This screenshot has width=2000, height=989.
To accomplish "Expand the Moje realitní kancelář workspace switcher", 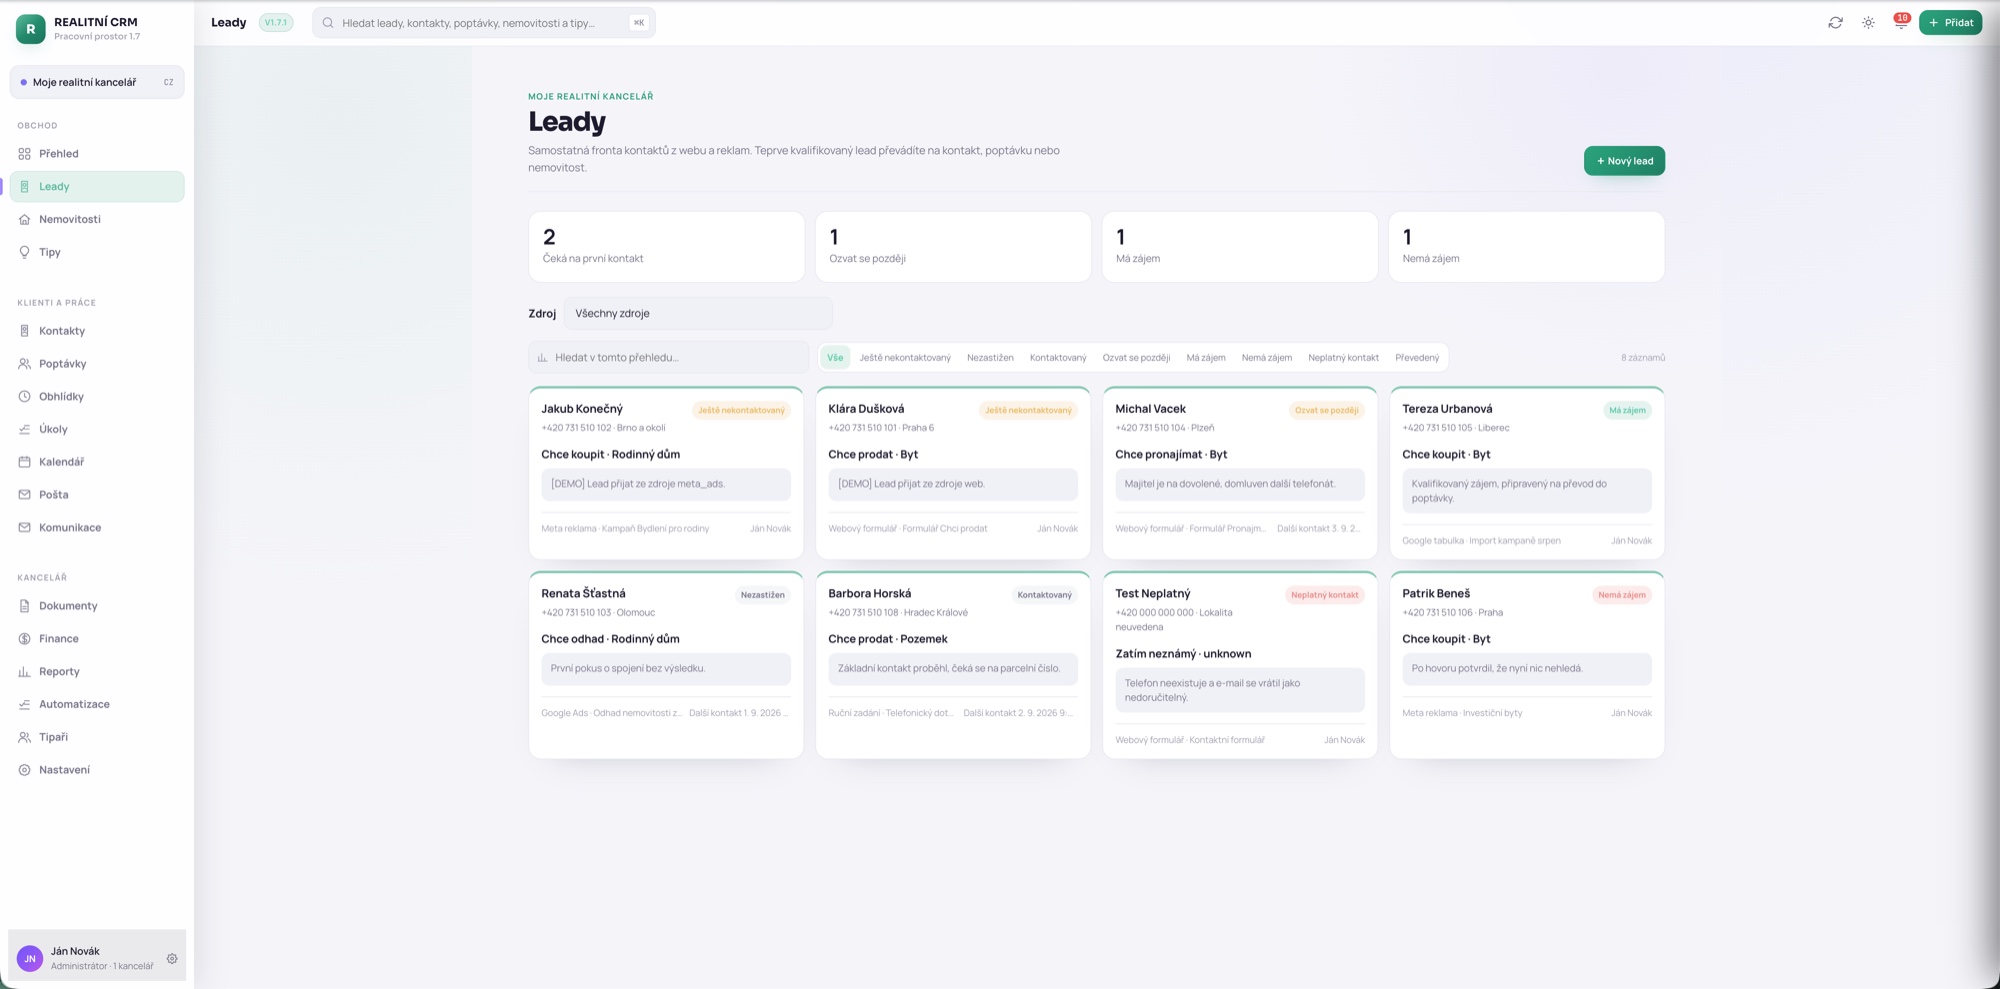I will pos(97,82).
